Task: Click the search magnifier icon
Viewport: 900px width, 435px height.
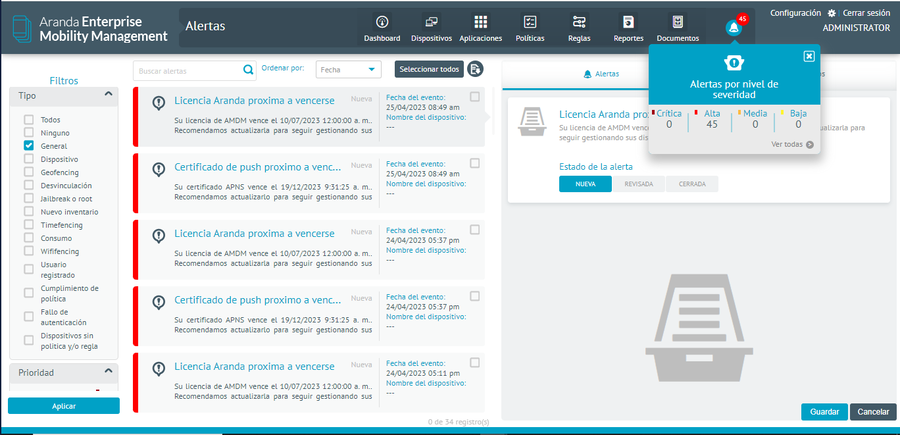Action: tap(249, 70)
